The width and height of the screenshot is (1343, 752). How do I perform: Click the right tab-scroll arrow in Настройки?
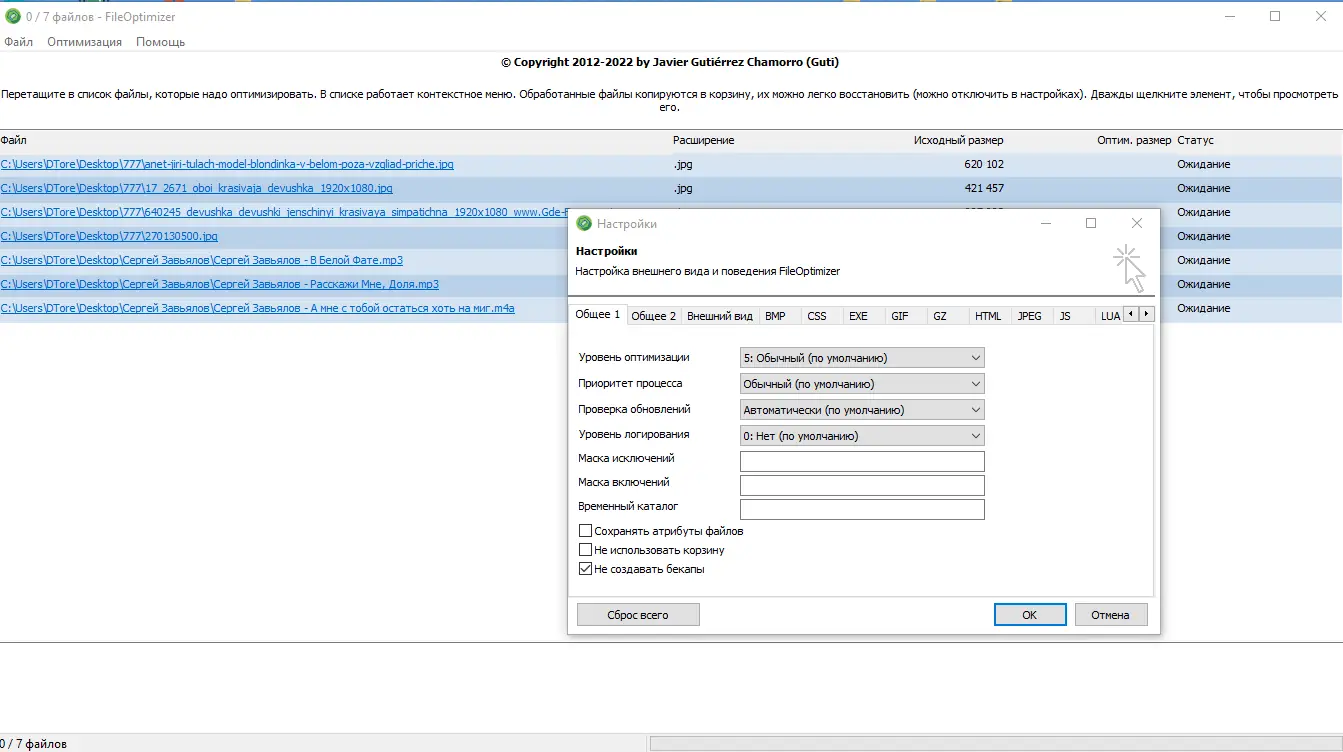coord(1146,314)
